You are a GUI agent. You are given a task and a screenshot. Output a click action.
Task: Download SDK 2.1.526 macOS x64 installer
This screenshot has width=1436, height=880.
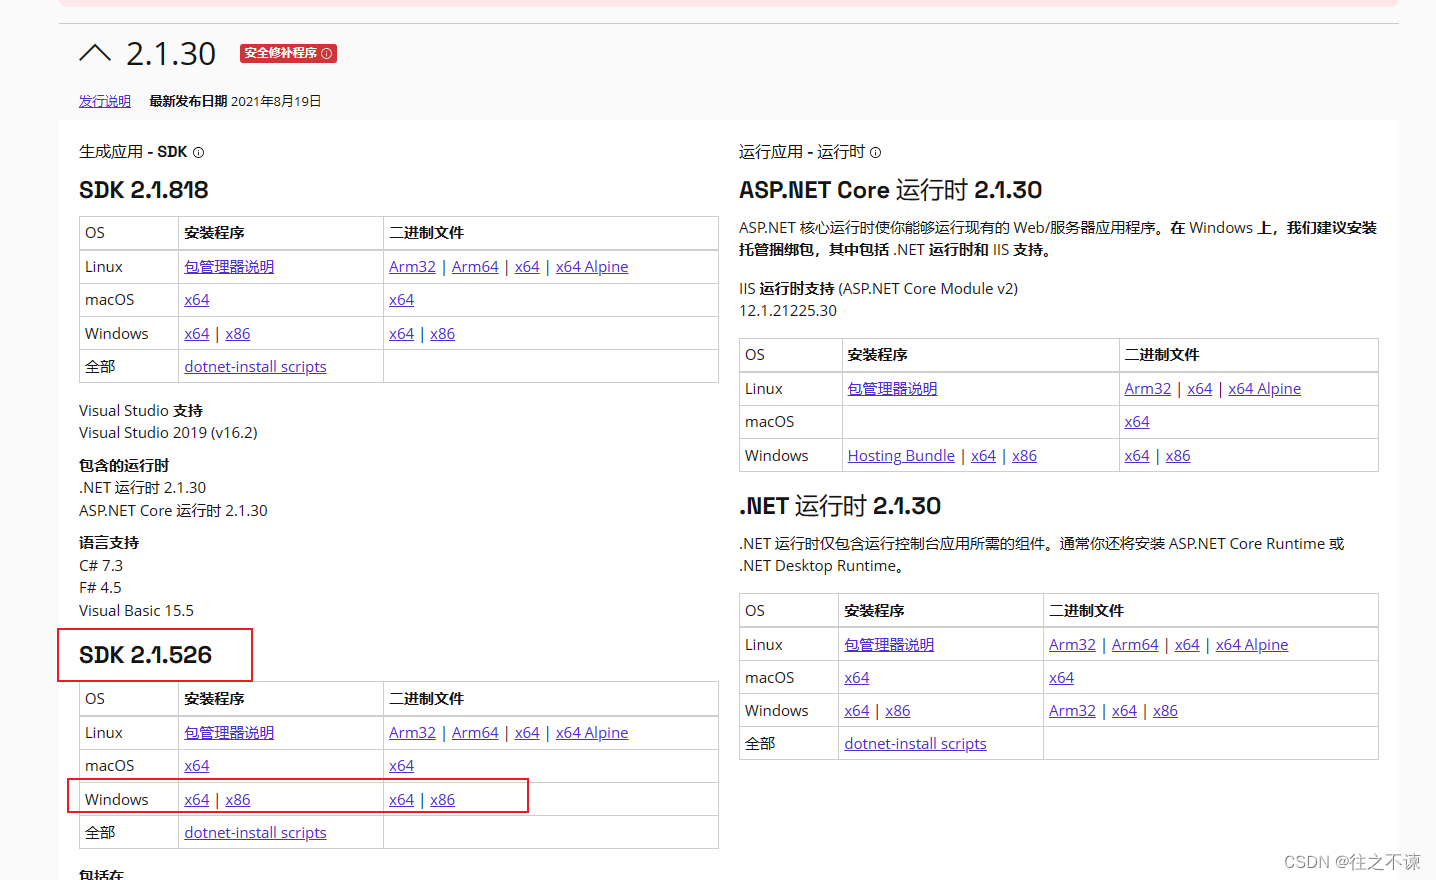197,766
